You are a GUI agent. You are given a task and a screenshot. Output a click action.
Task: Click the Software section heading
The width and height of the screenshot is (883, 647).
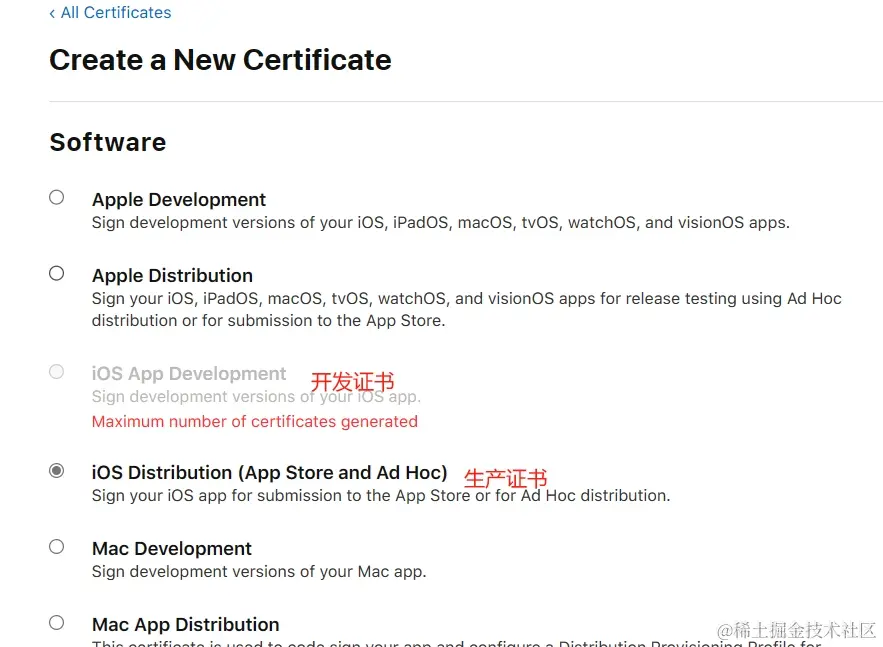pyautogui.click(x=108, y=142)
